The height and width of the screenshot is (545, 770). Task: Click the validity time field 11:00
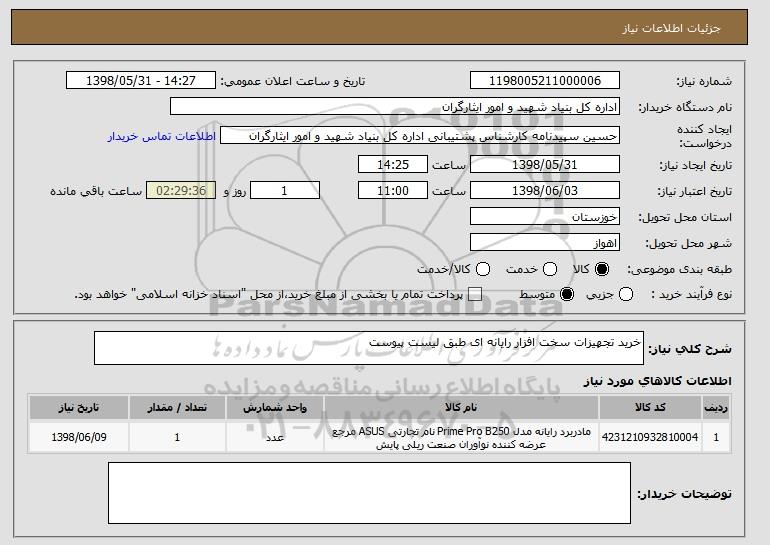pos(393,191)
